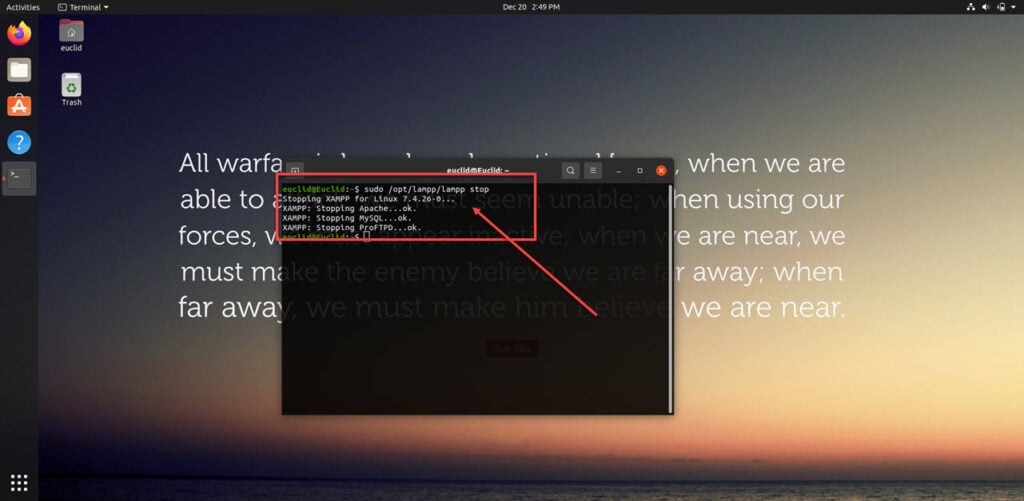1024x501 pixels.
Task: Open the Files manager in dock
Action: click(x=19, y=69)
